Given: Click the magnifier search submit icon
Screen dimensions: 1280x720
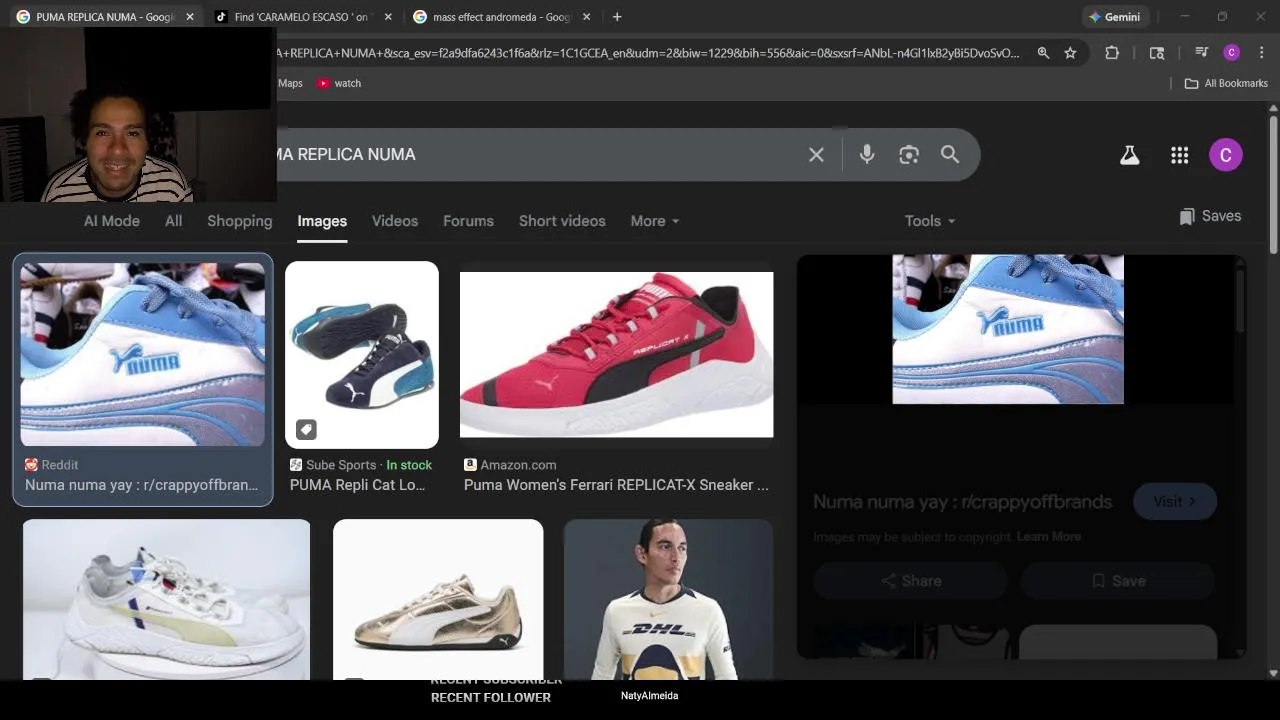Looking at the screenshot, I should [x=950, y=154].
